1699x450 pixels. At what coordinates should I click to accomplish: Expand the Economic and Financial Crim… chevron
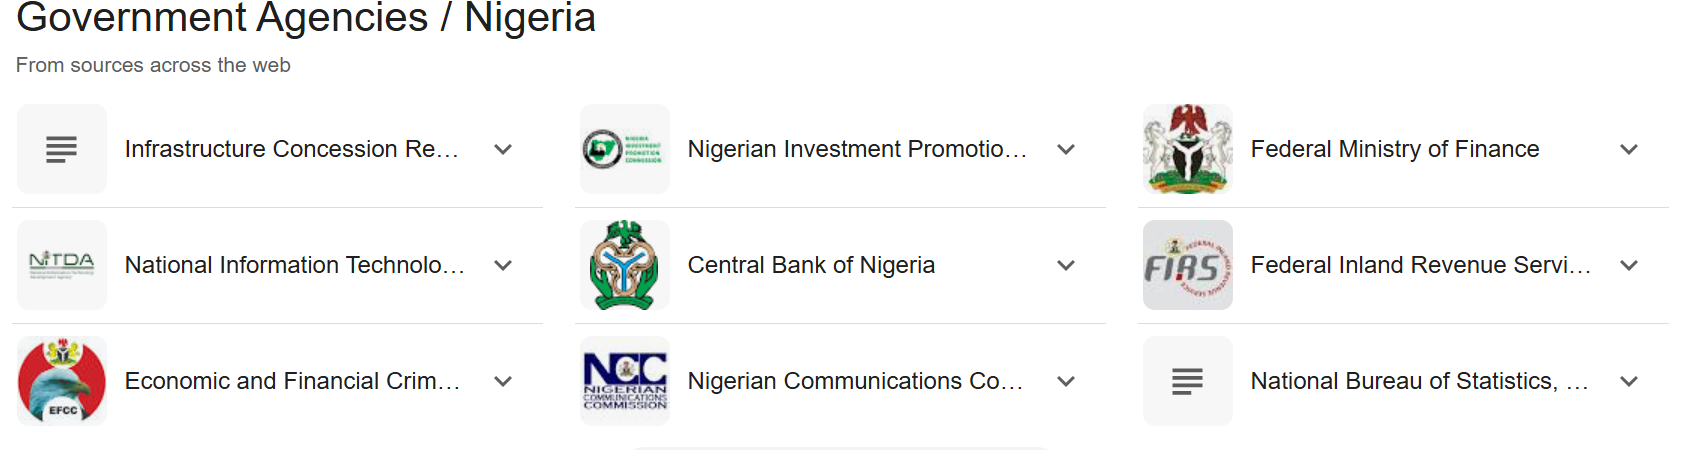point(503,381)
